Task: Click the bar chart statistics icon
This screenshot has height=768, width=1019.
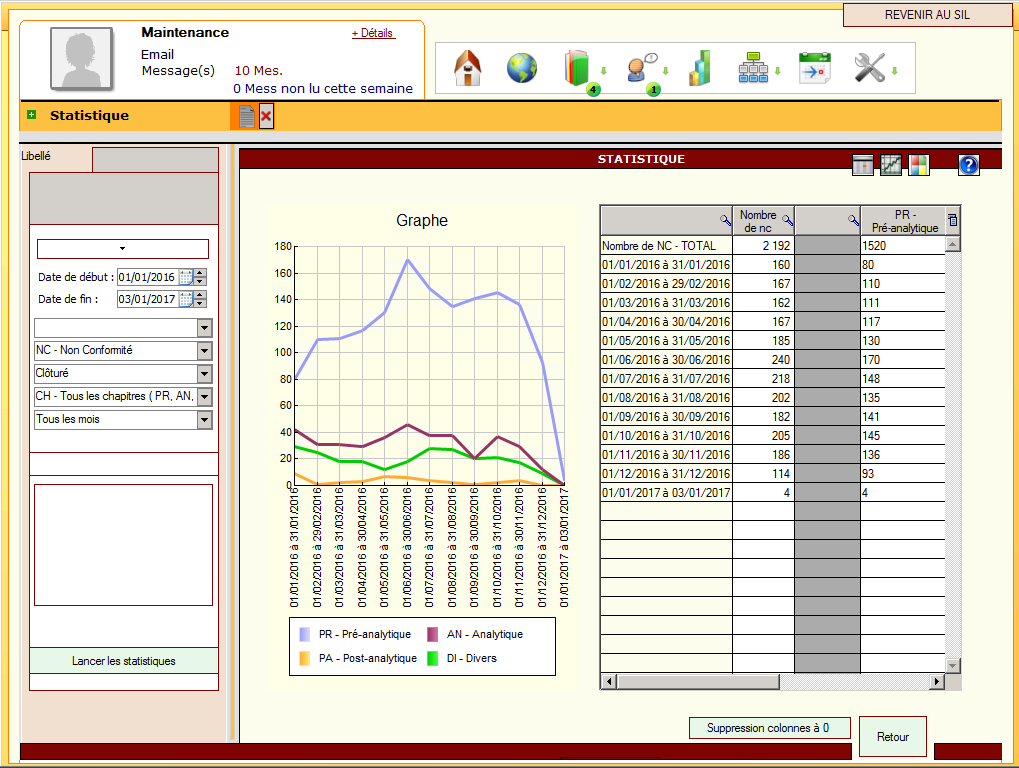Action: (699, 69)
